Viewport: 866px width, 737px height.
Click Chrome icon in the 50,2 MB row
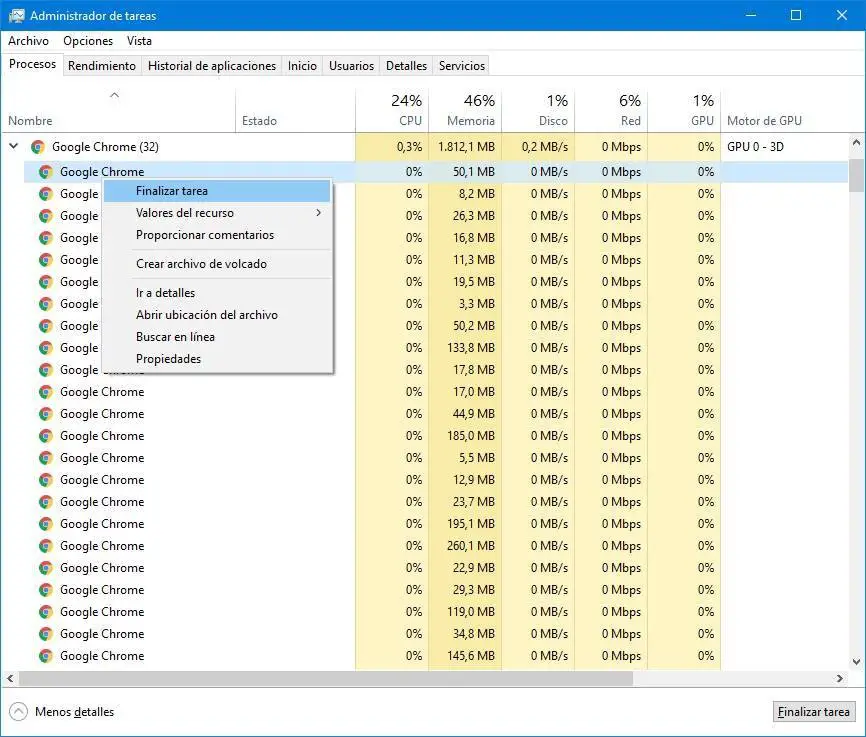pos(46,326)
